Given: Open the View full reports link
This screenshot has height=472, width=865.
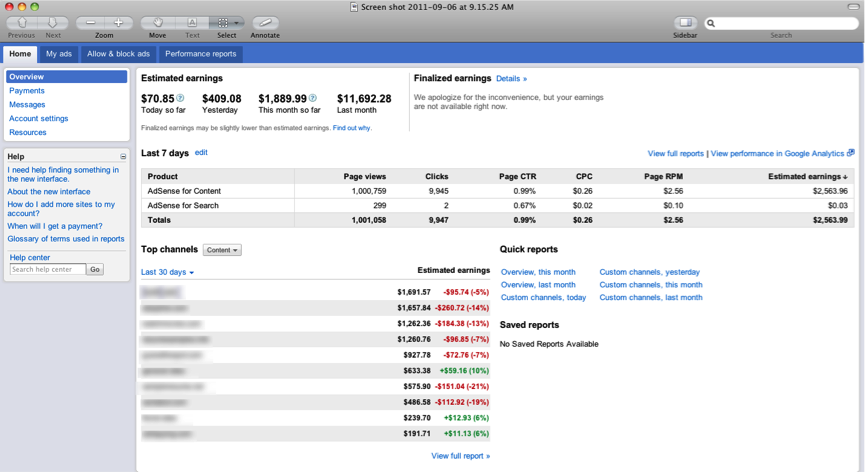Looking at the screenshot, I should [675, 154].
